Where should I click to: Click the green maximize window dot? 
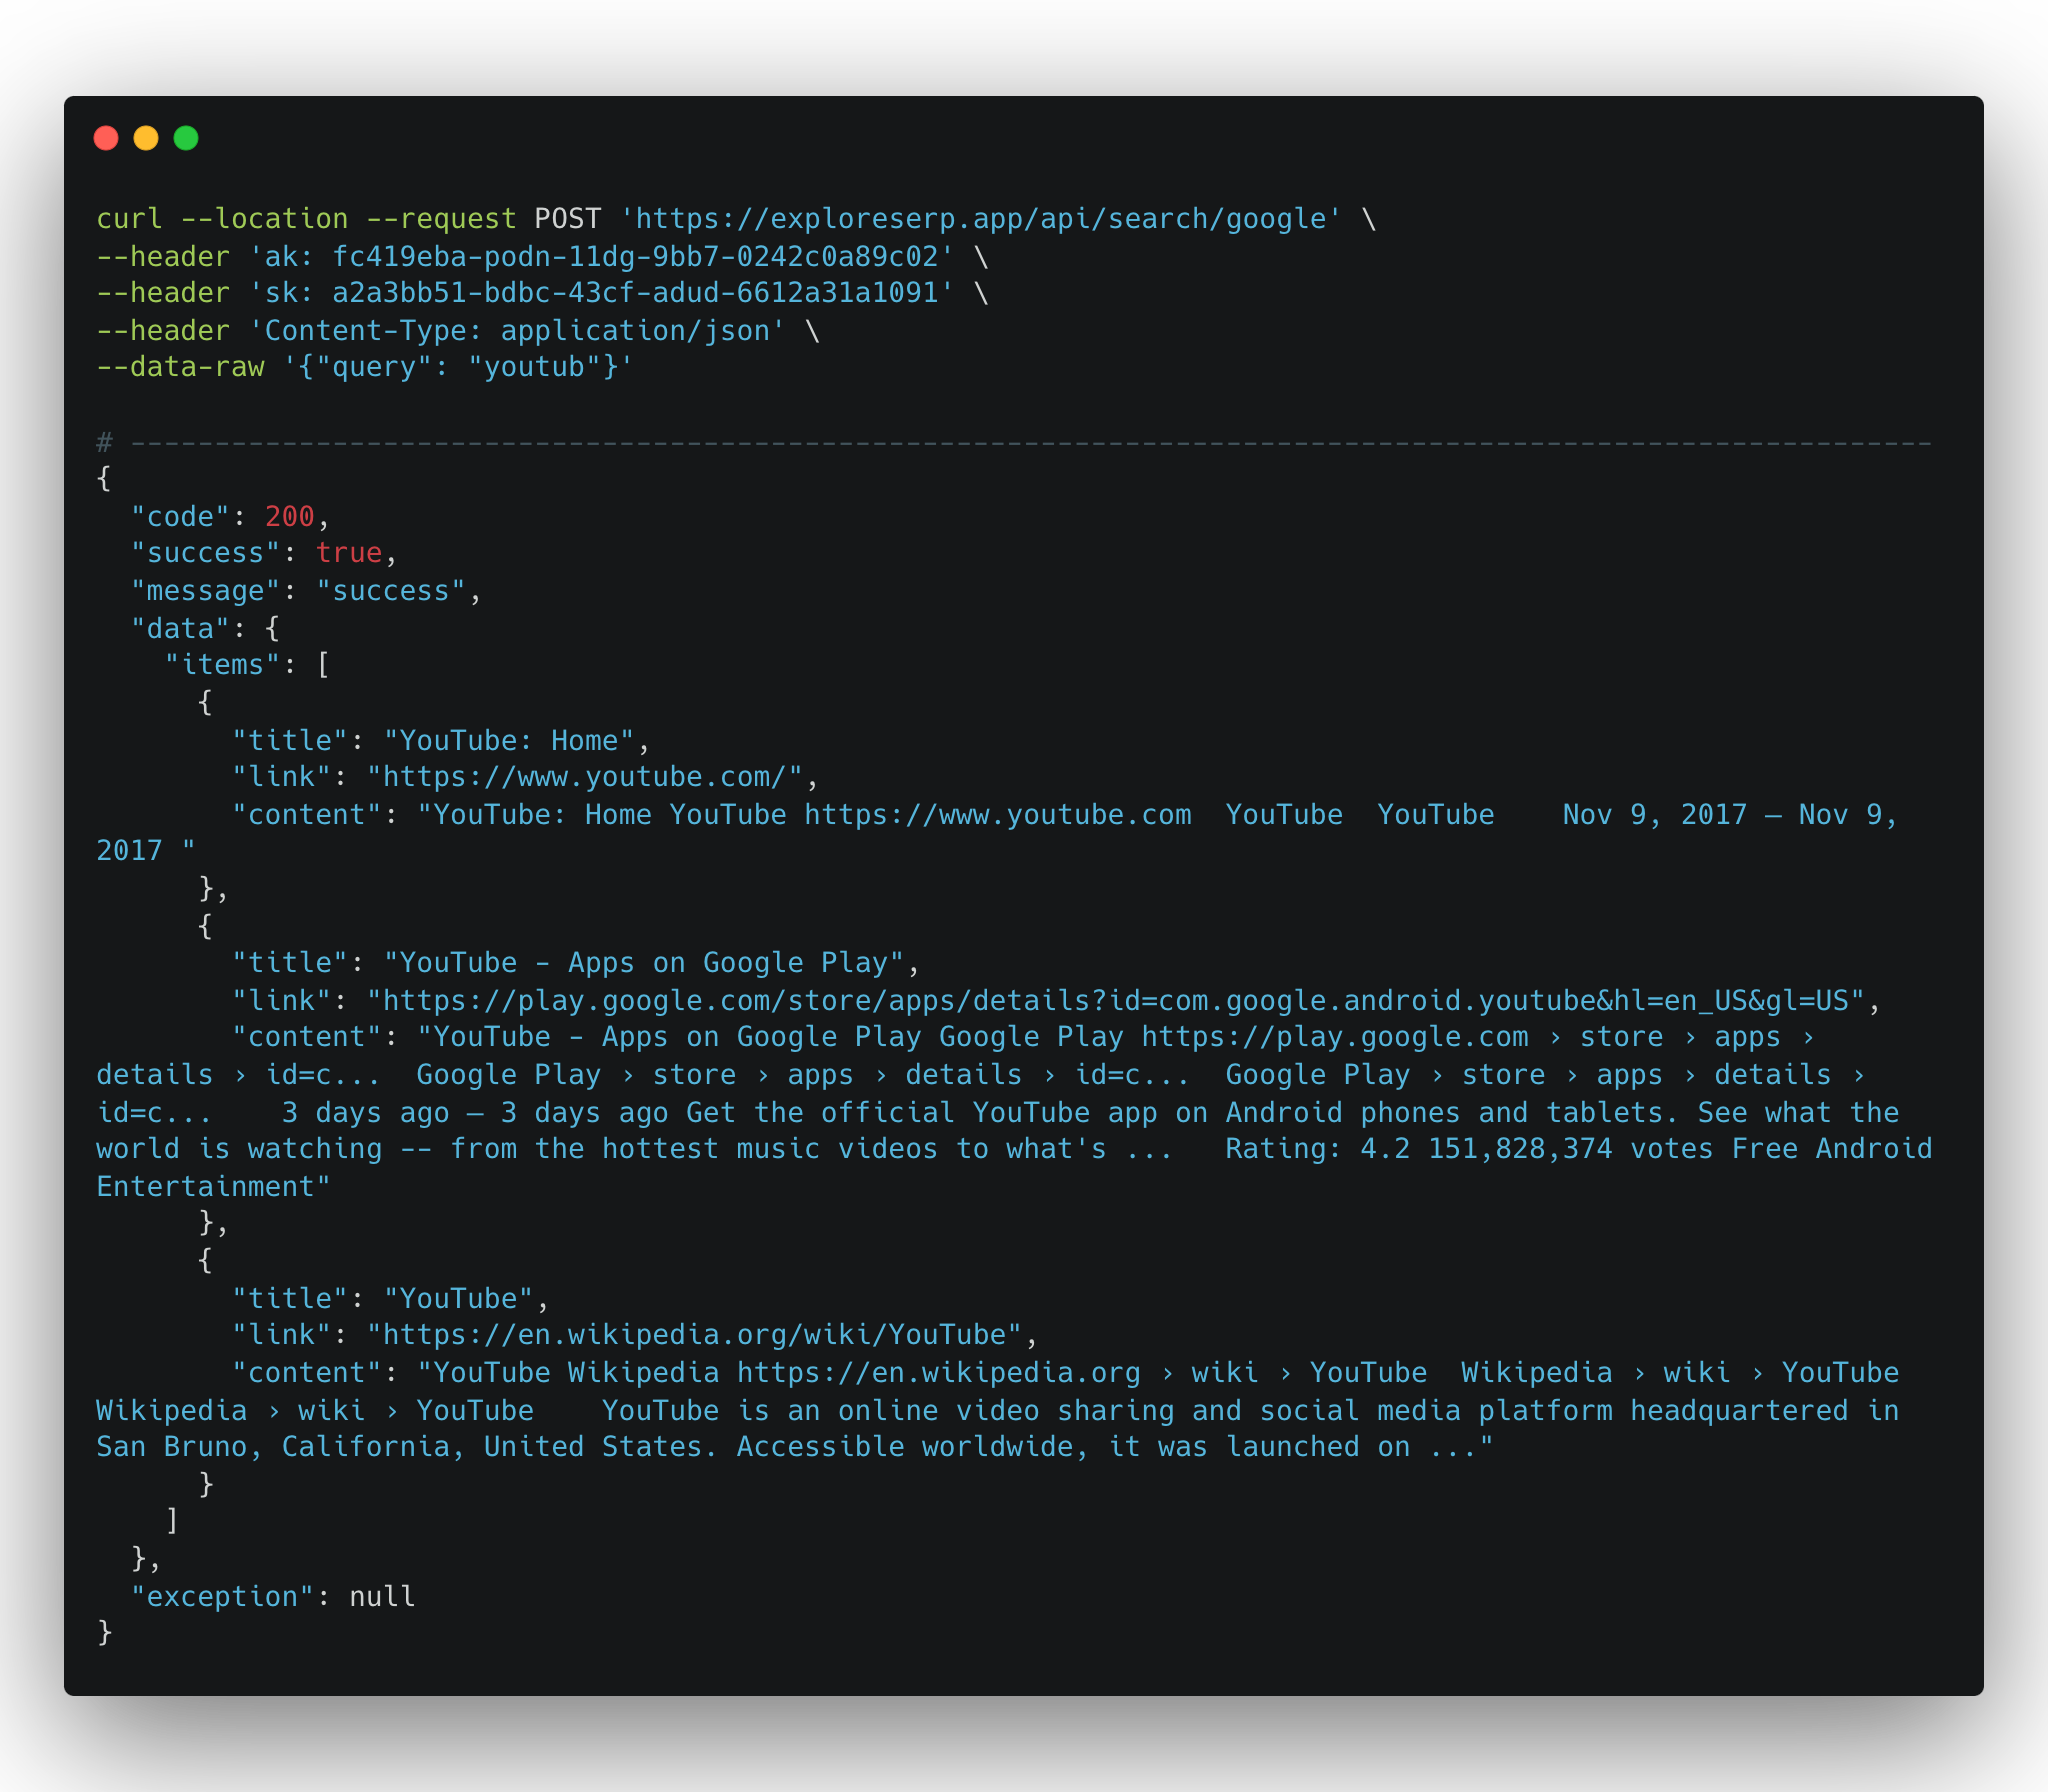186,138
